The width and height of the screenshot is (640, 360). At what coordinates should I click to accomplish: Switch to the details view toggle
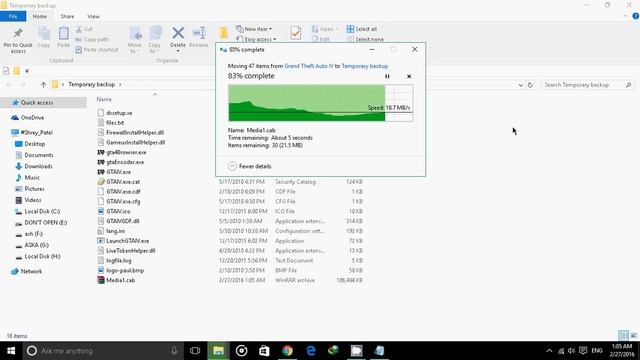point(623,336)
